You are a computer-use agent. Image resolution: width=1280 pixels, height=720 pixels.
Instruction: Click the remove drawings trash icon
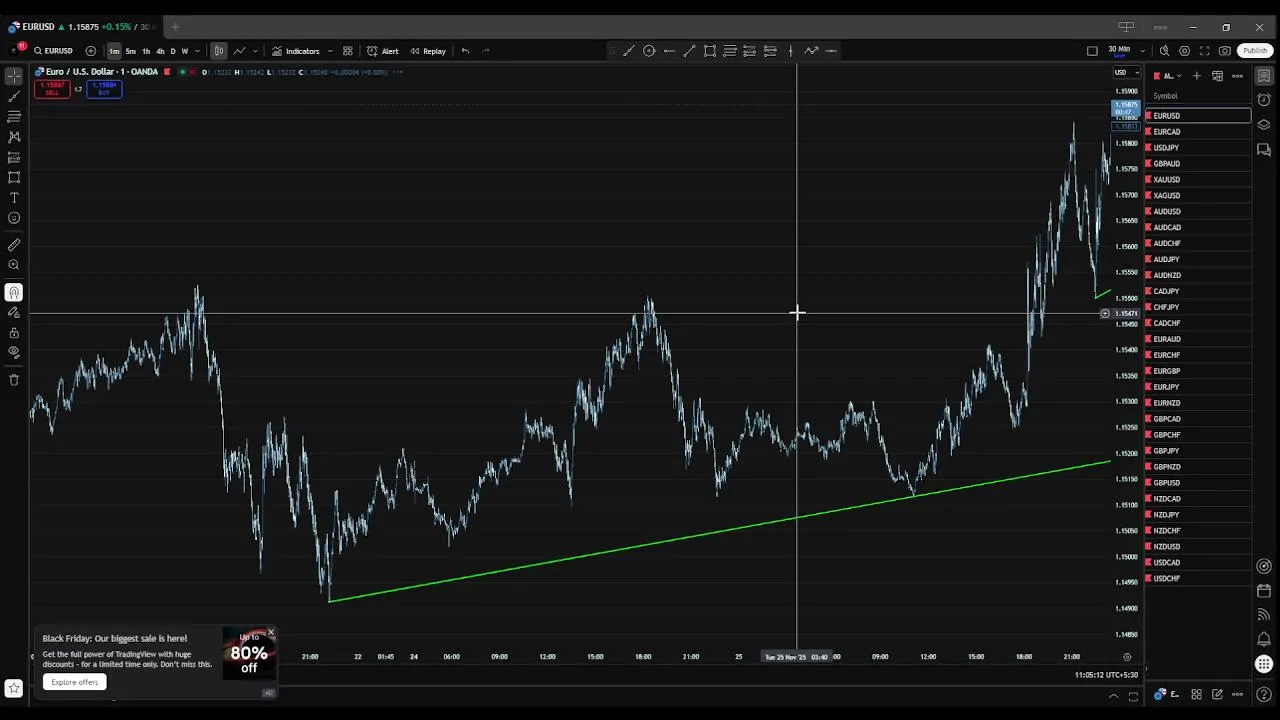[x=14, y=380]
